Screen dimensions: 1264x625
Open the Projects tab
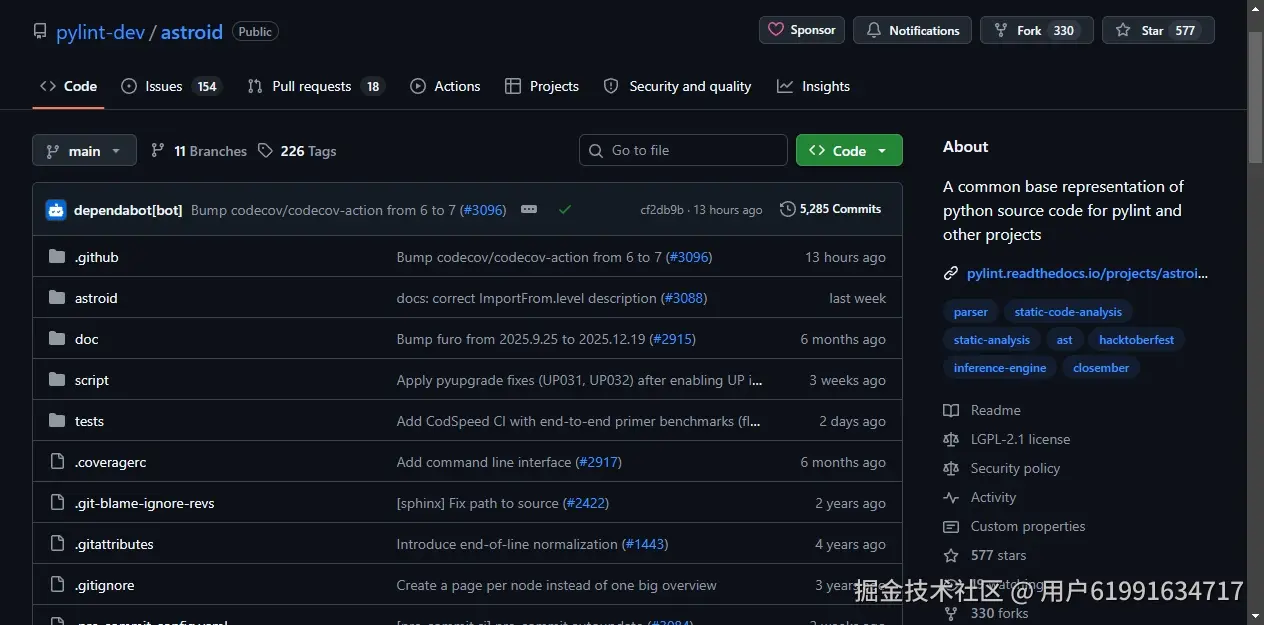(542, 86)
